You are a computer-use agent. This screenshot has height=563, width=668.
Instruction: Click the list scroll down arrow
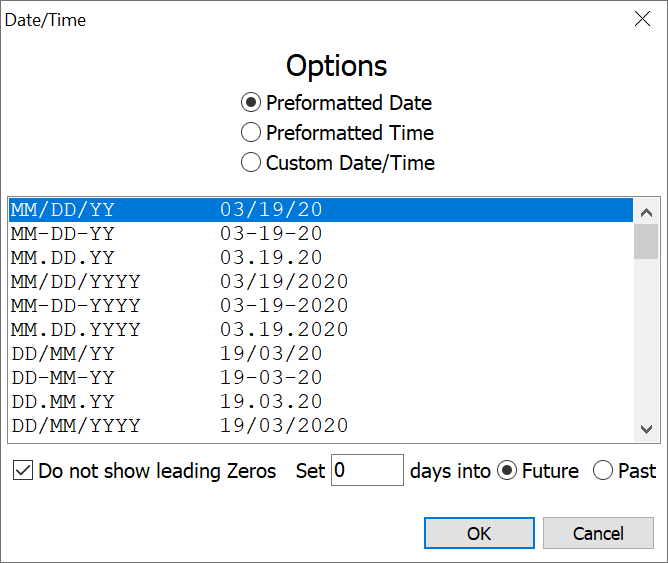point(646,429)
